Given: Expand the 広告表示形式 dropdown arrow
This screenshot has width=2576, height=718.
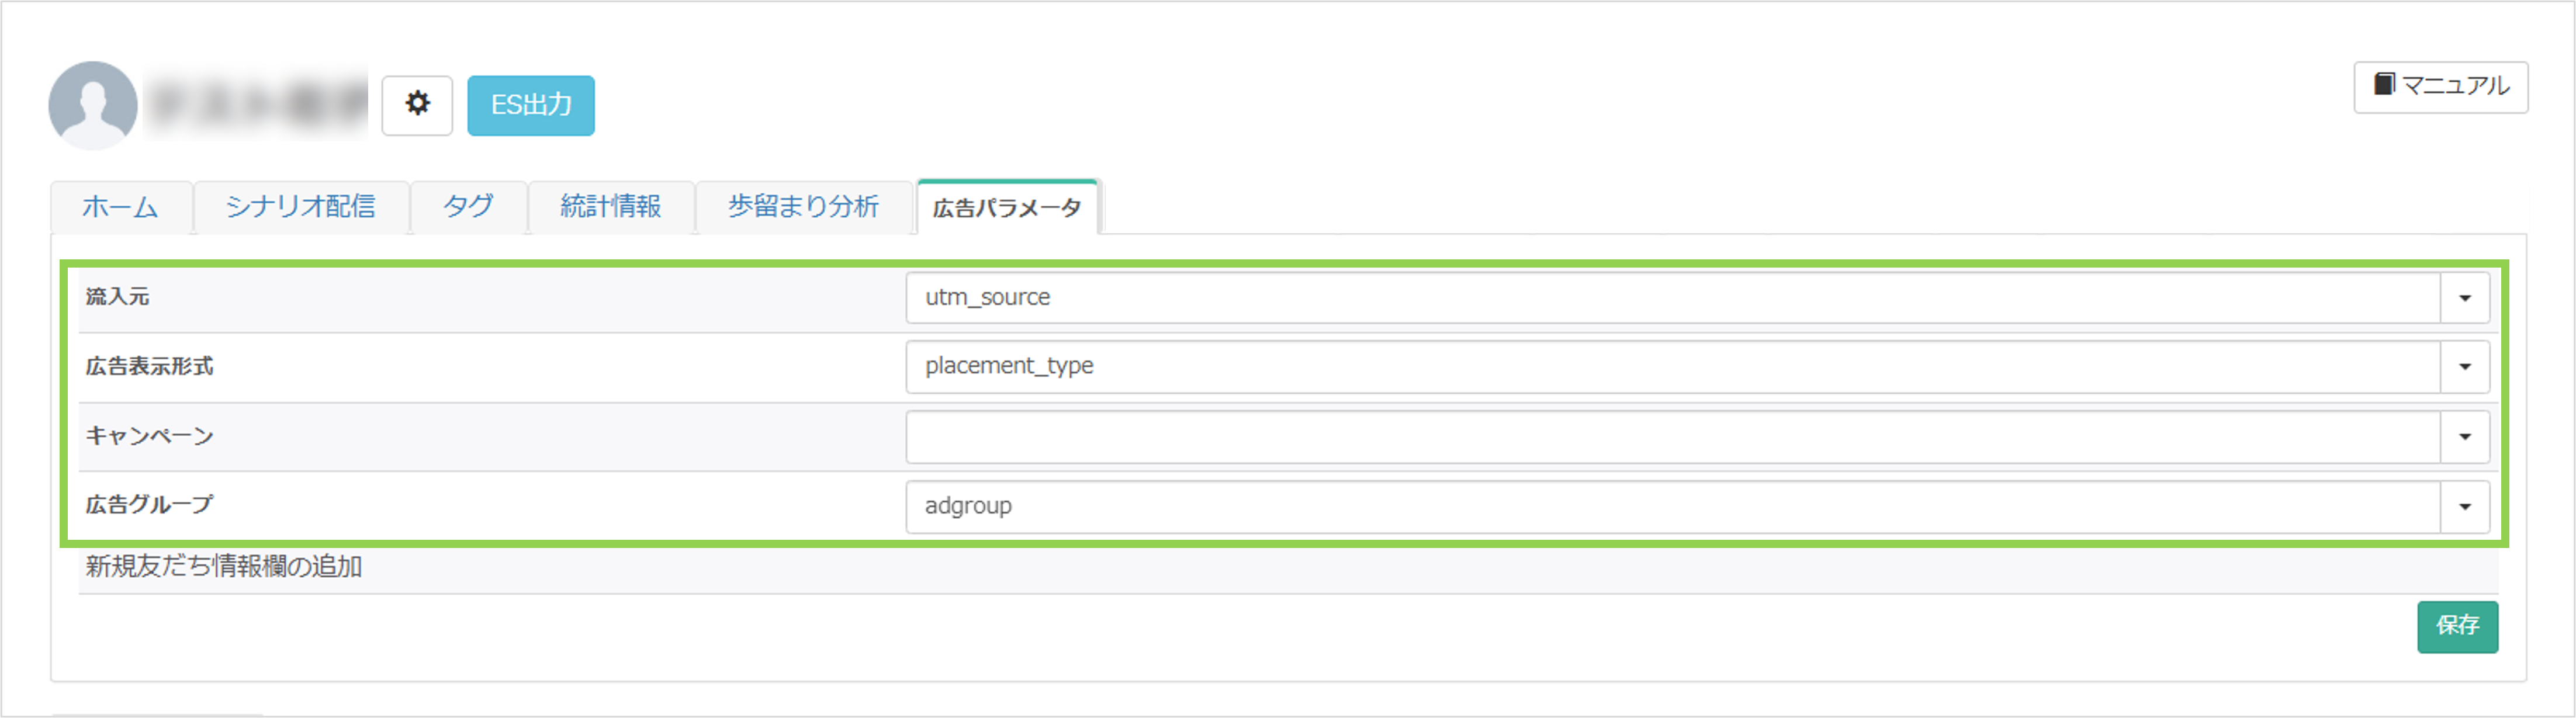Looking at the screenshot, I should [2464, 367].
